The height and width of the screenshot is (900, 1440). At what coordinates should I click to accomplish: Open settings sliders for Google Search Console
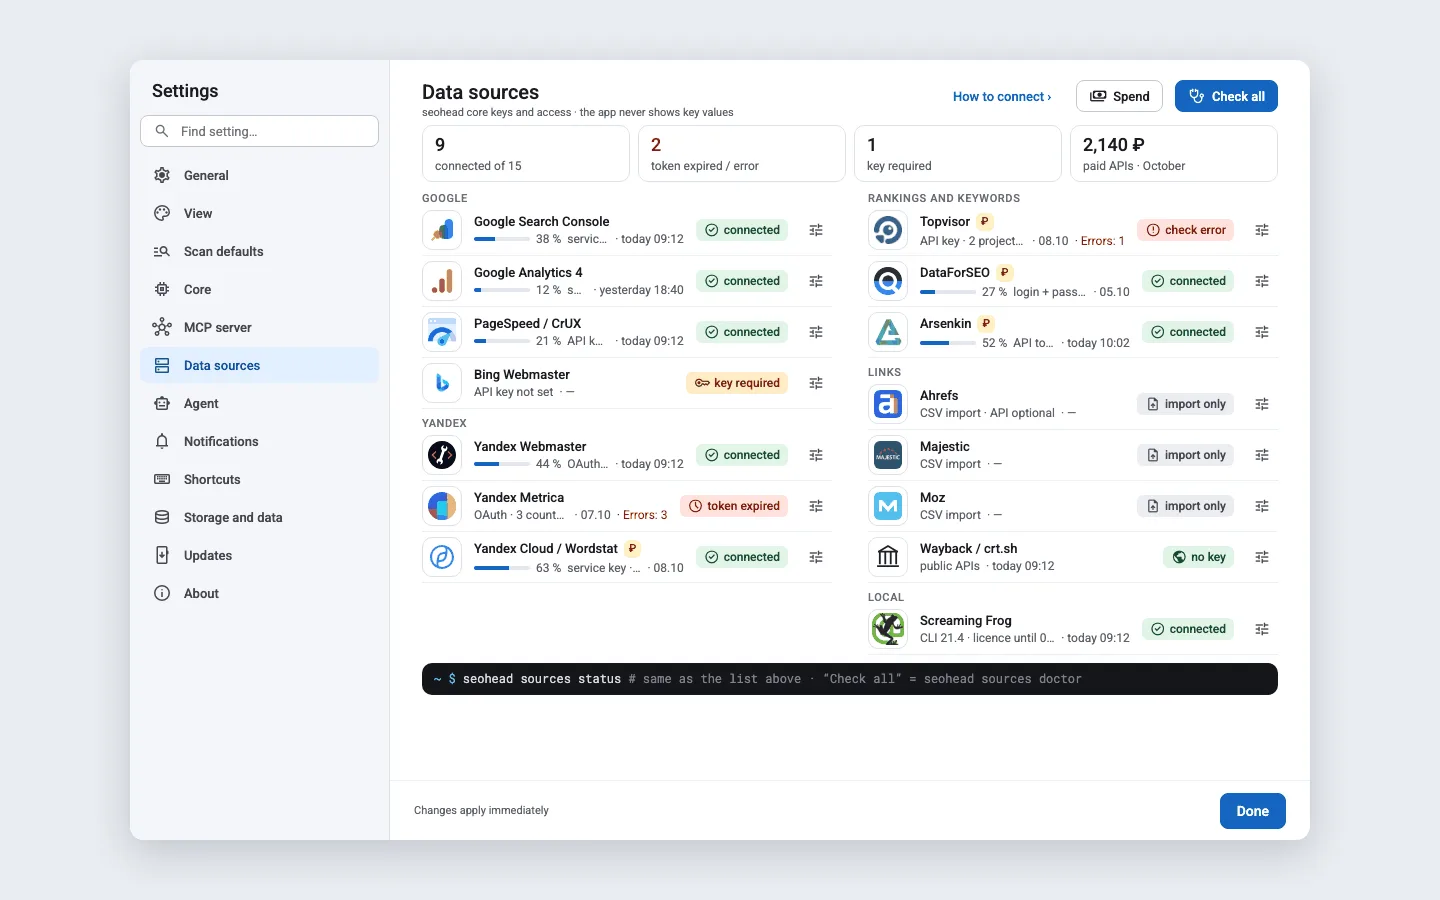(816, 230)
